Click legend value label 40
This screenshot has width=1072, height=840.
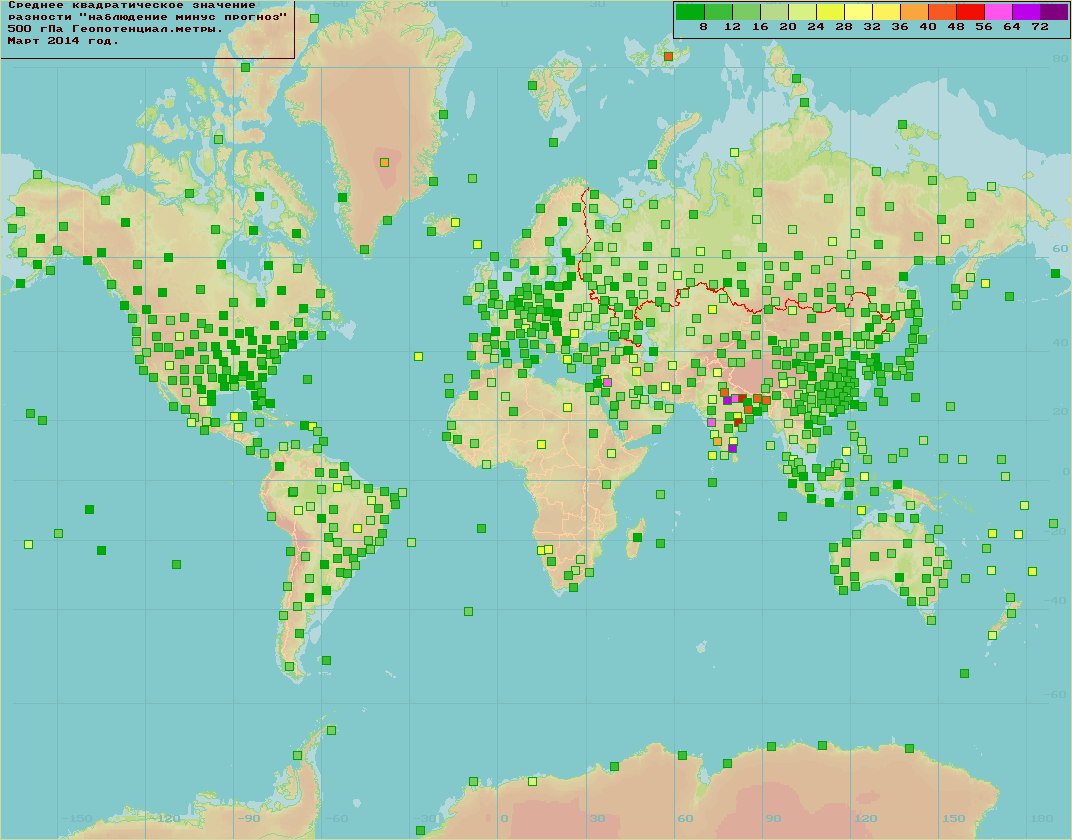coord(928,27)
